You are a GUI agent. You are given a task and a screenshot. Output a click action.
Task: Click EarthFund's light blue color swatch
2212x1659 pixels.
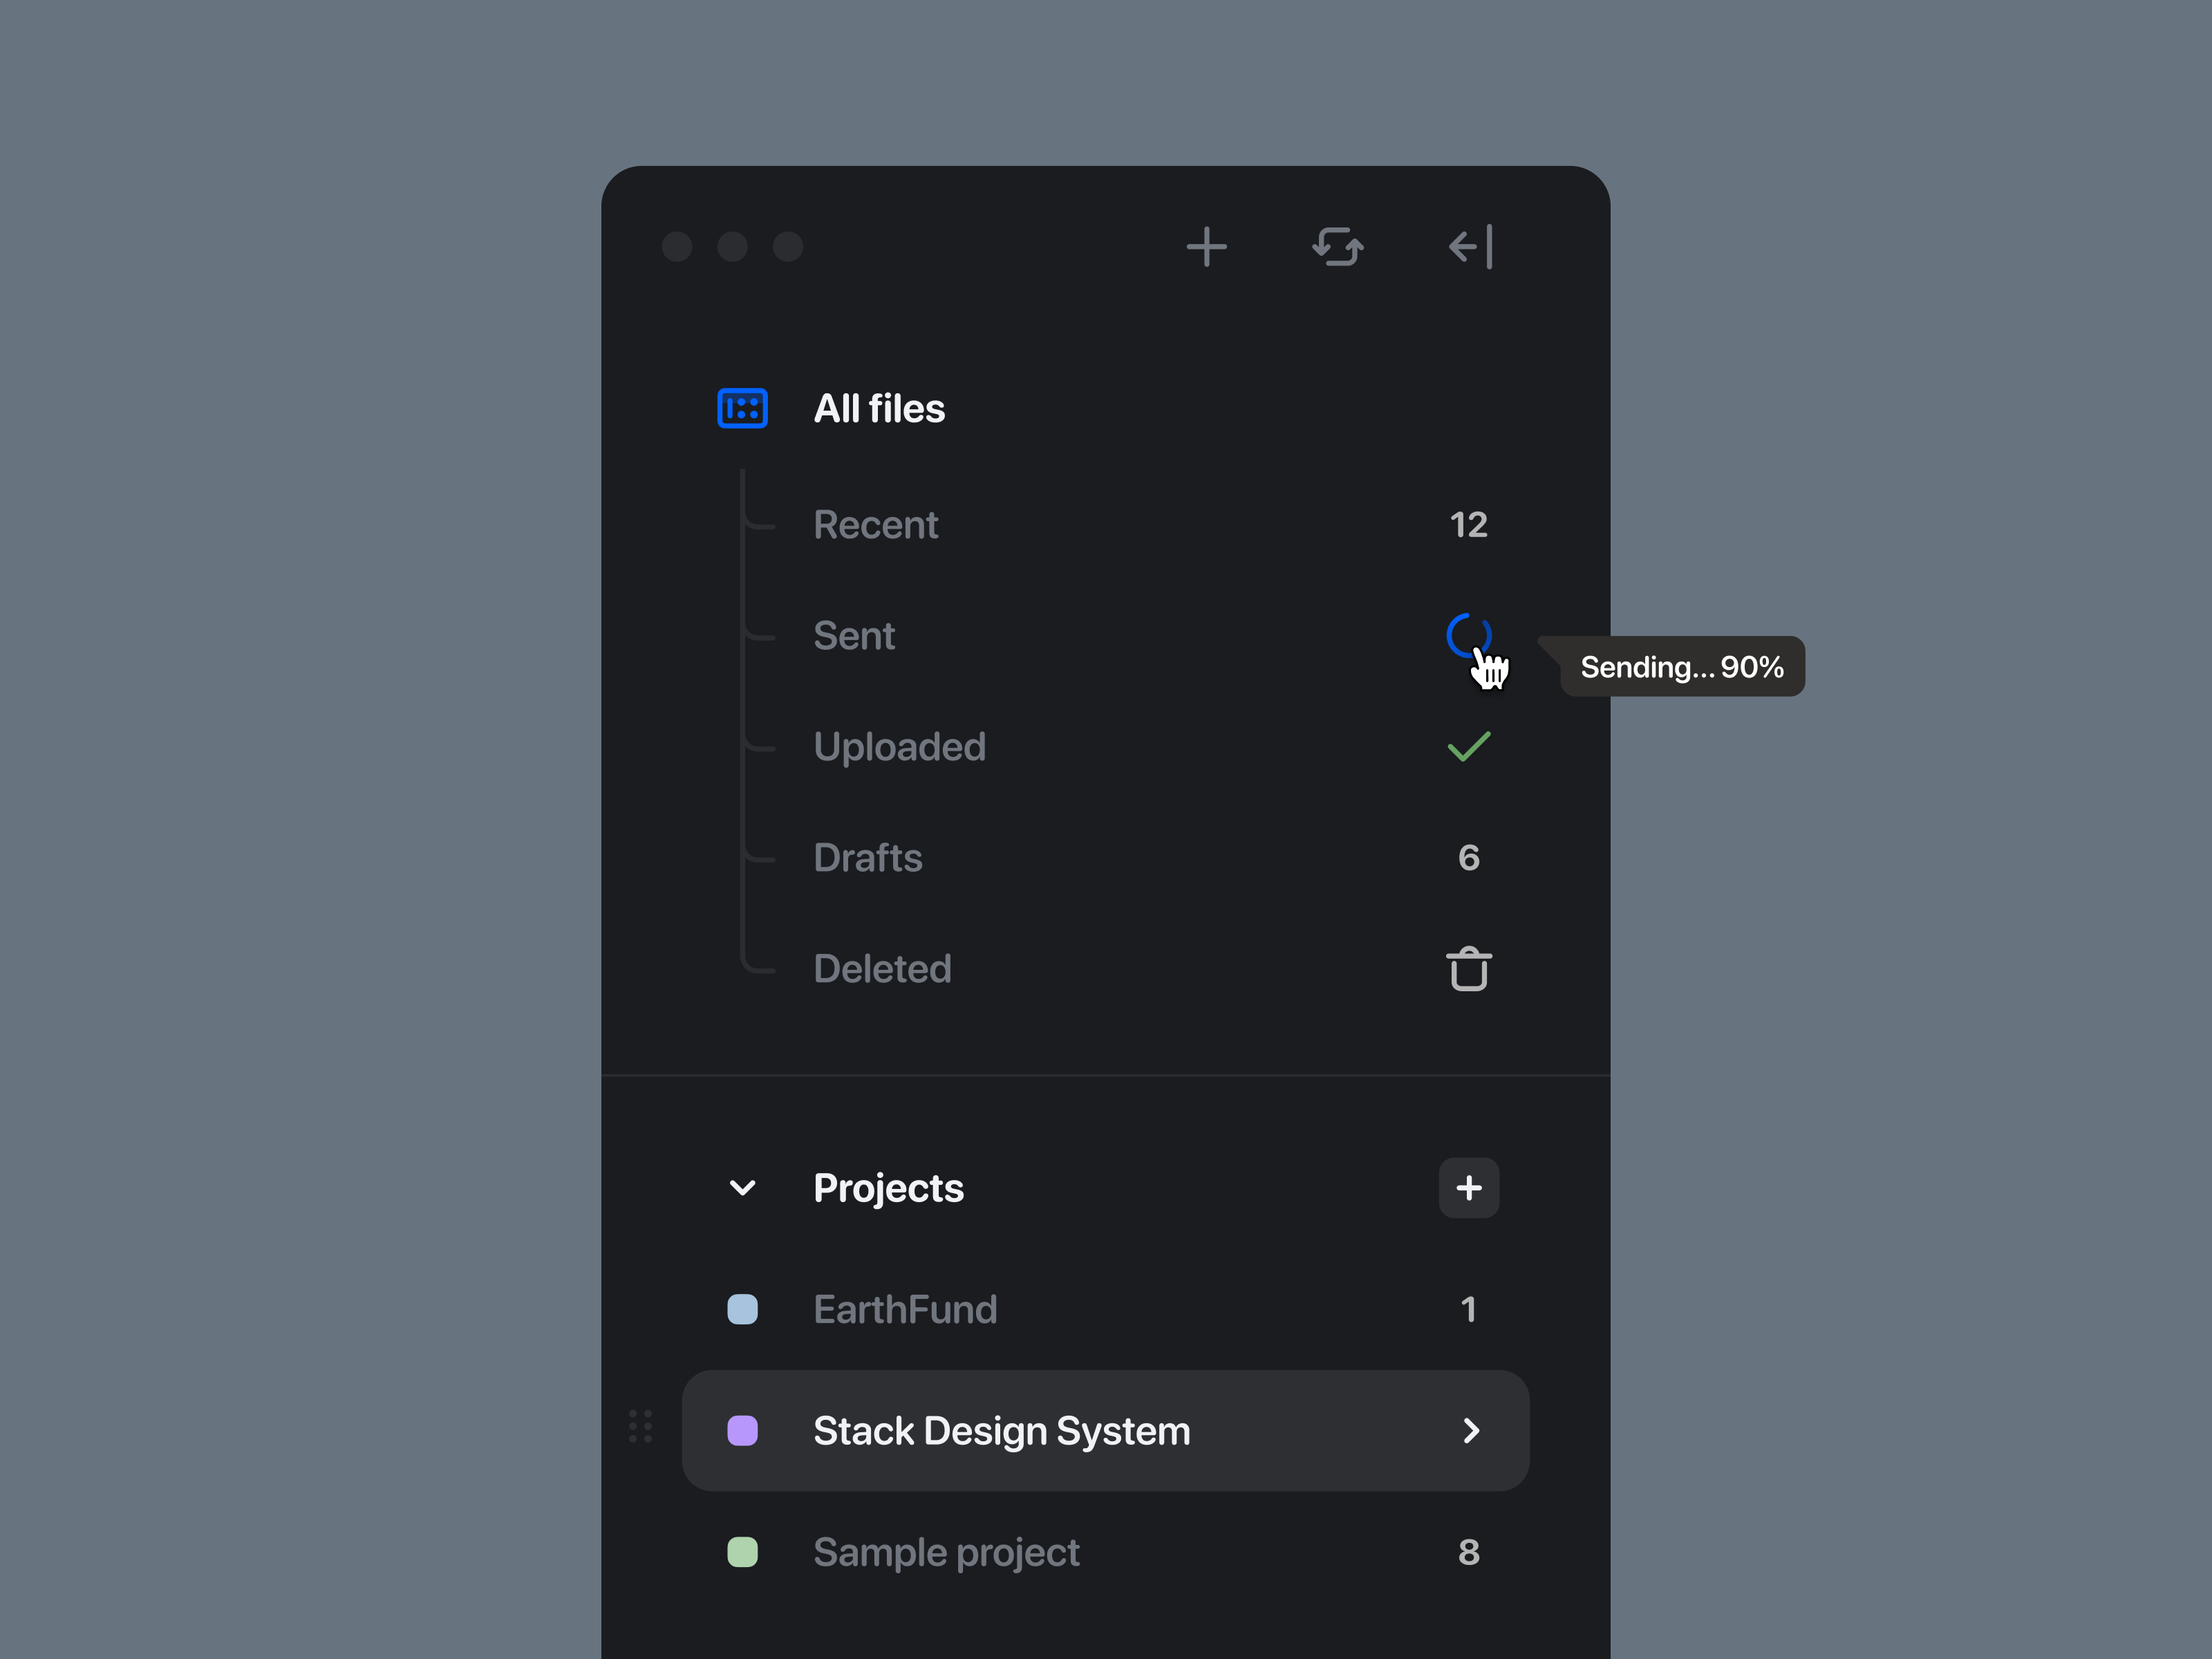click(x=742, y=1309)
